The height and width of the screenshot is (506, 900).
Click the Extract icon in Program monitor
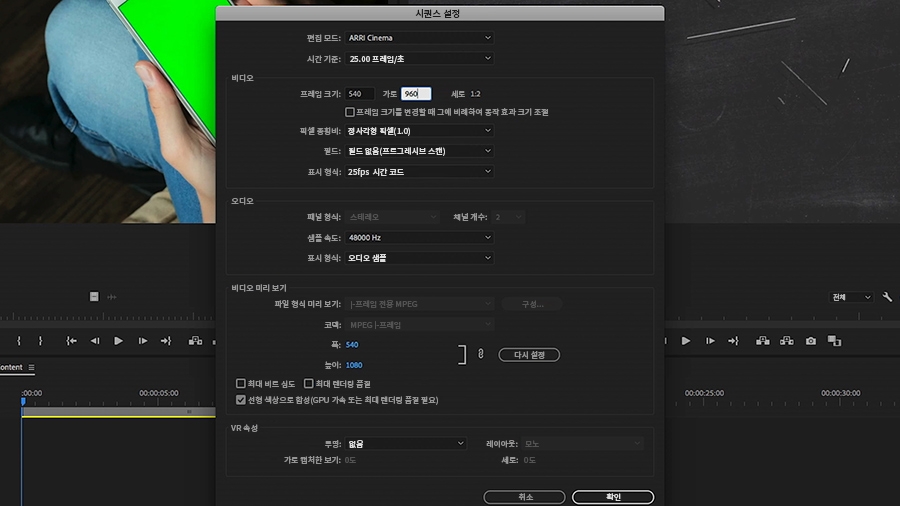point(786,341)
